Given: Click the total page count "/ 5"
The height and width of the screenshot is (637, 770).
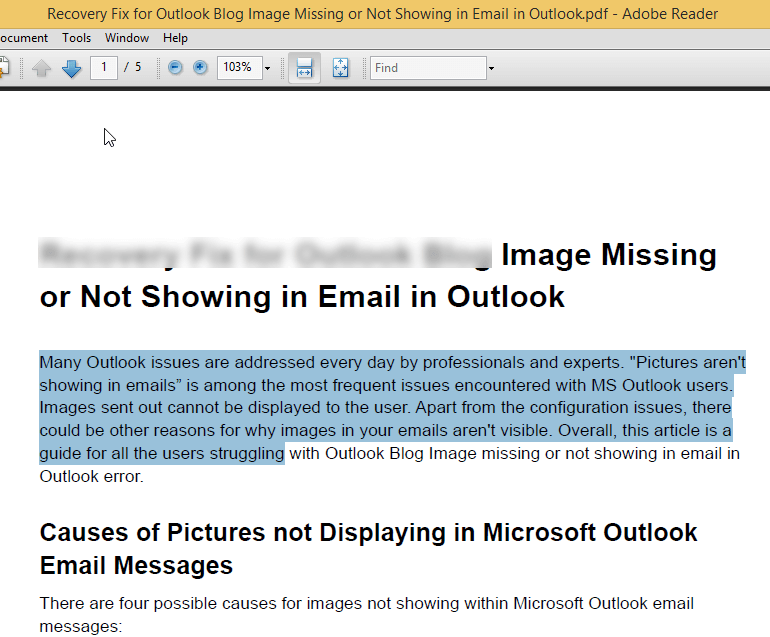Looking at the screenshot, I should pos(133,67).
